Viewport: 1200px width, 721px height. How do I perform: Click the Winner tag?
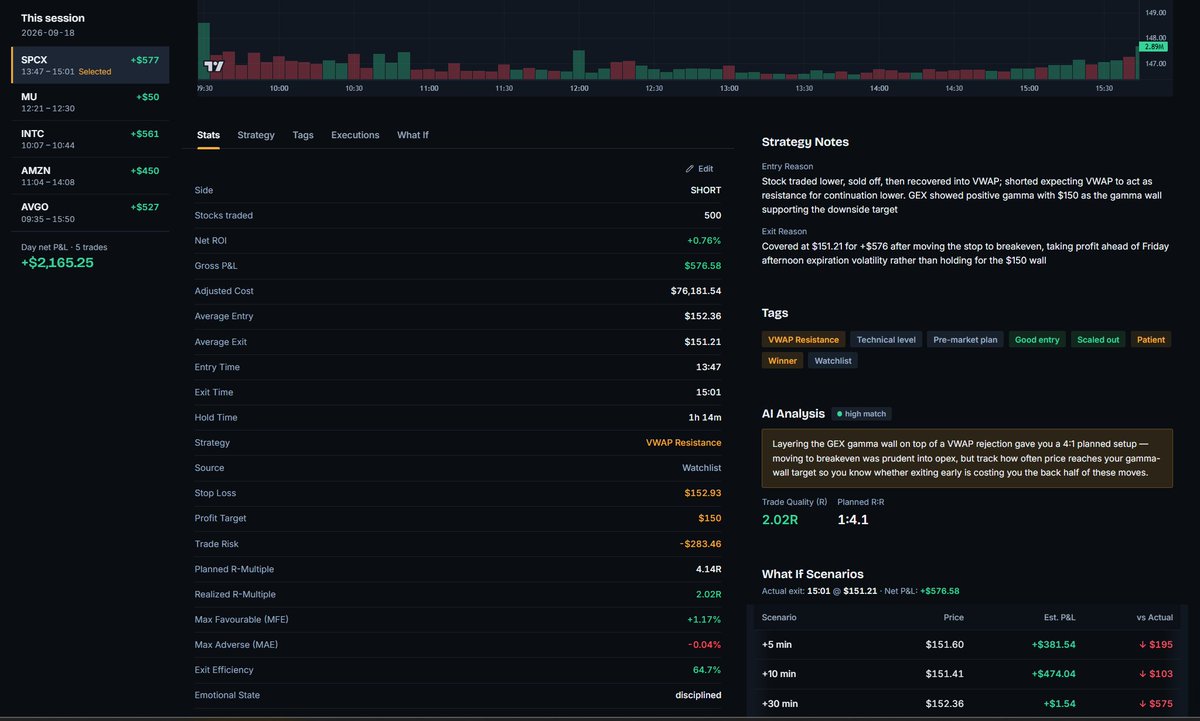782,361
